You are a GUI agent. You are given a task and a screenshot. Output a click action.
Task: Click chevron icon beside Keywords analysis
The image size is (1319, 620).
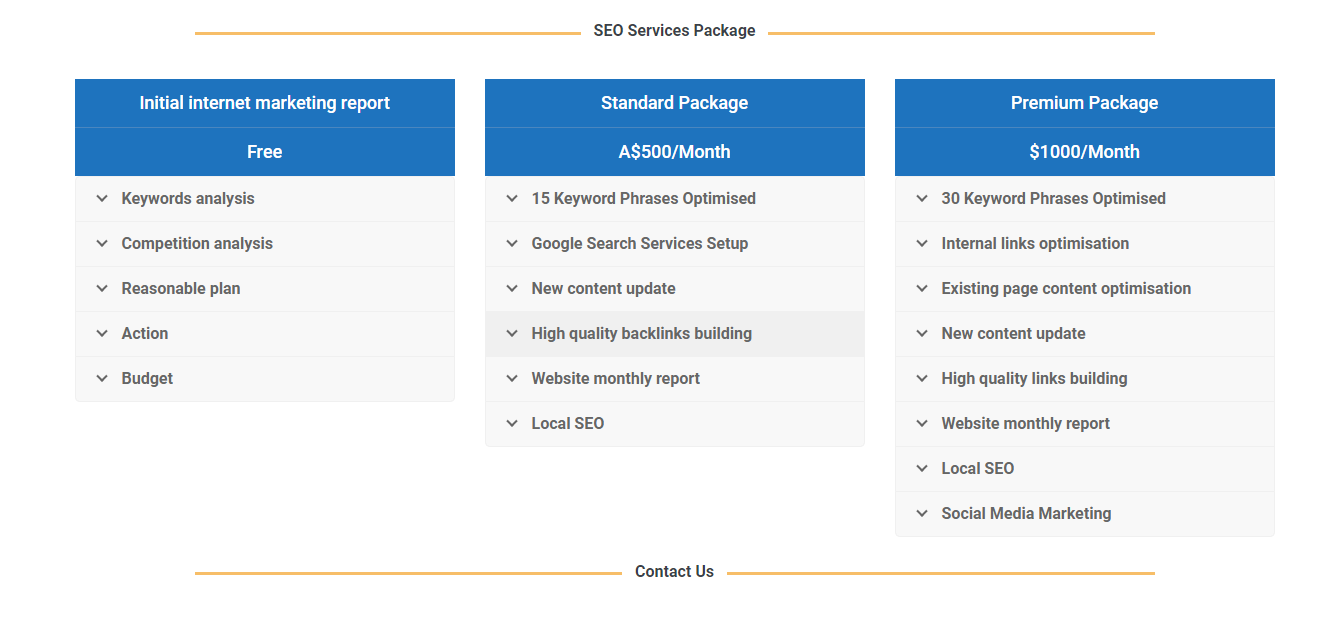(x=102, y=199)
